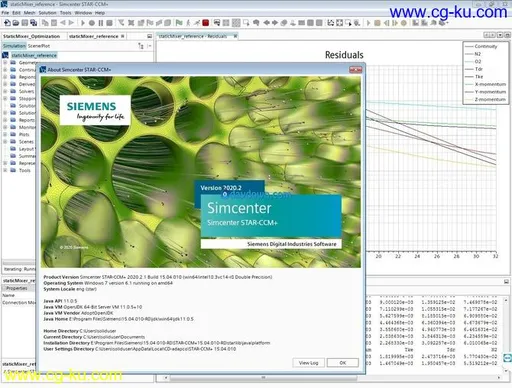This screenshot has width=512, height=388.
Task: Expand the Continua tree node
Action: (x=5, y=70)
